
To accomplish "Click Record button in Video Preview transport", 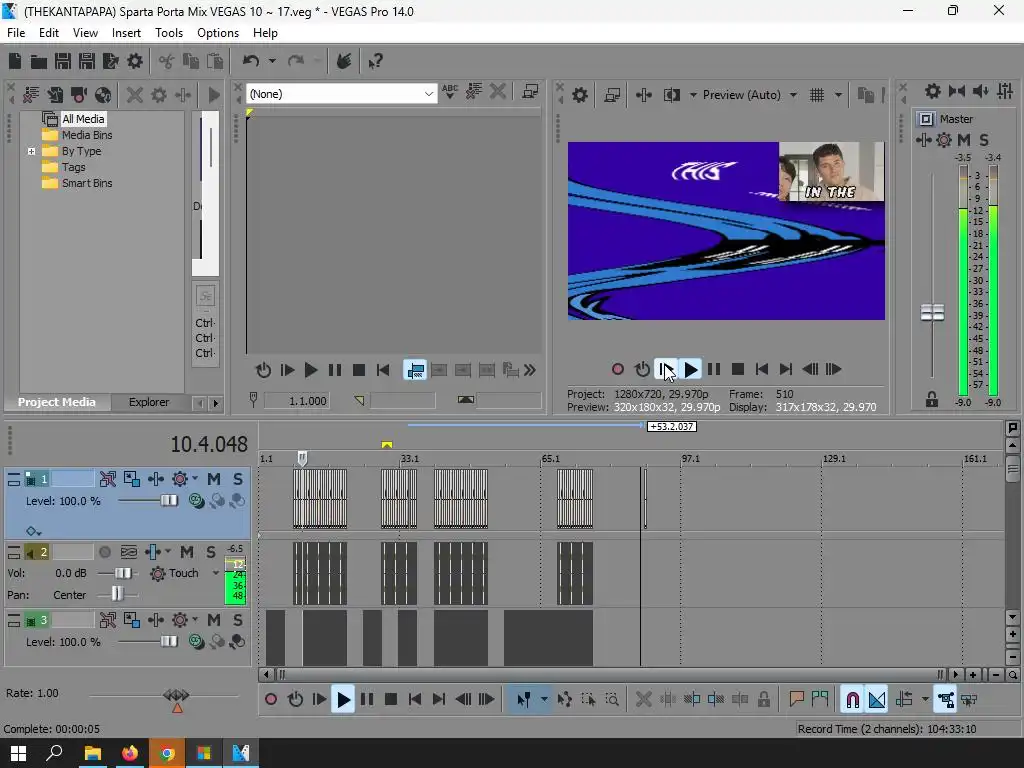I will tap(618, 370).
